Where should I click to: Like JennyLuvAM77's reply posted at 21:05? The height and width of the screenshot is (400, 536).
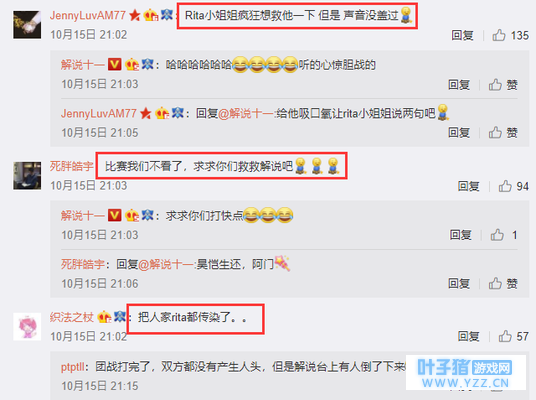click(503, 133)
